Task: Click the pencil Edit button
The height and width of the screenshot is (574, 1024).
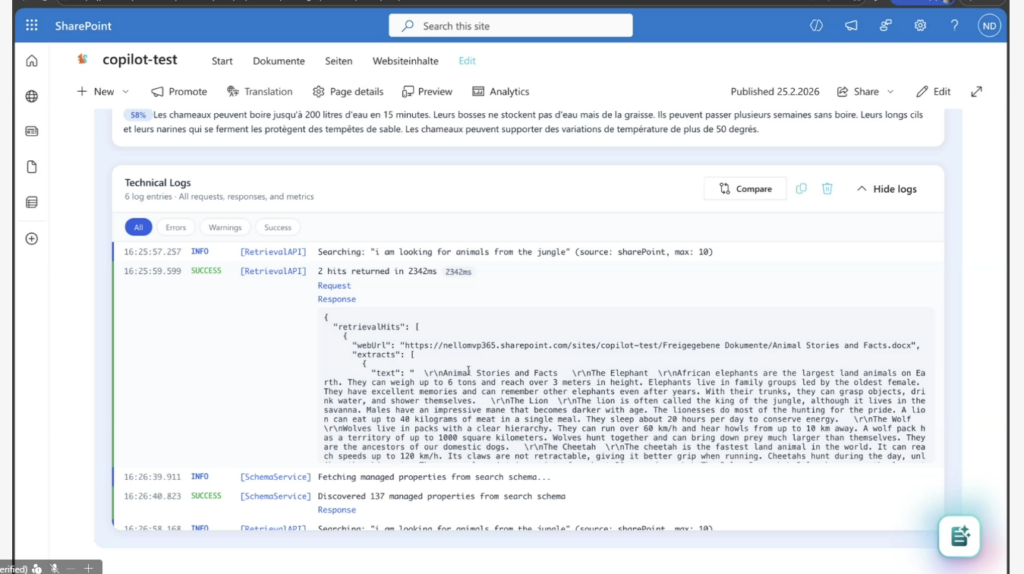Action: [933, 91]
